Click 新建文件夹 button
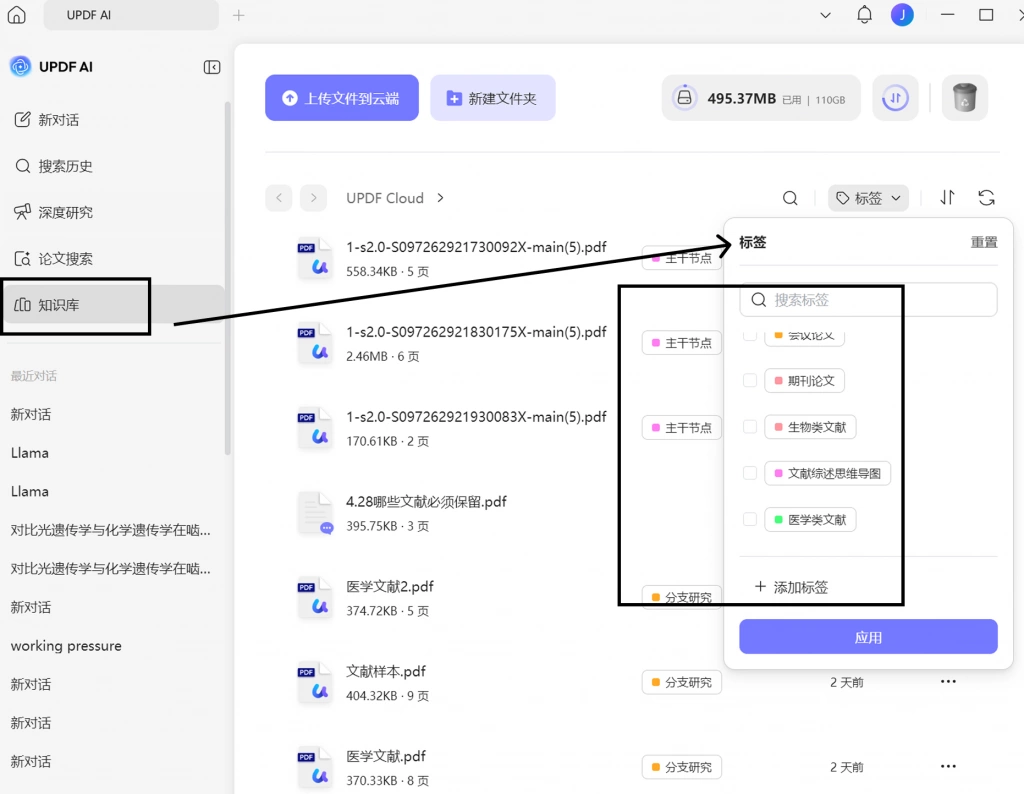Image resolution: width=1024 pixels, height=794 pixels. [x=492, y=98]
